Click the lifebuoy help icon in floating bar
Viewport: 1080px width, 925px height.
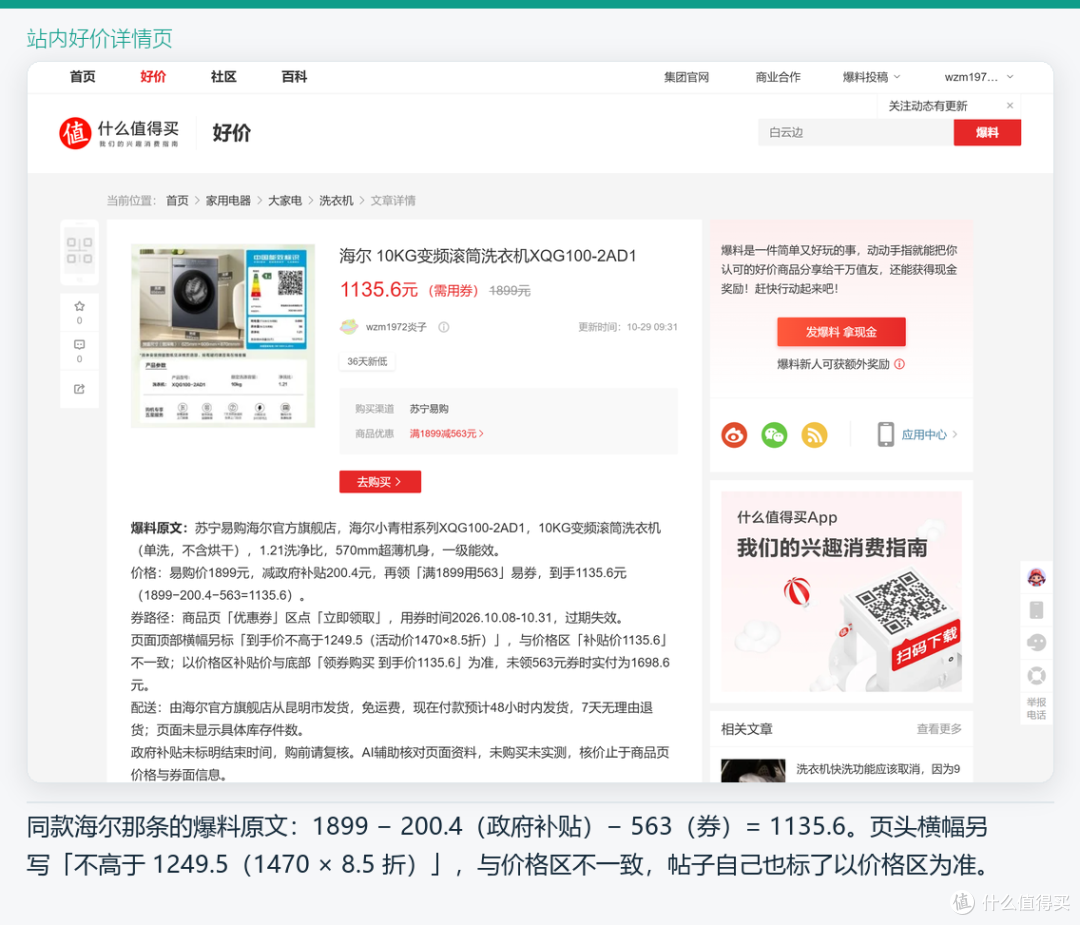(x=1036, y=676)
